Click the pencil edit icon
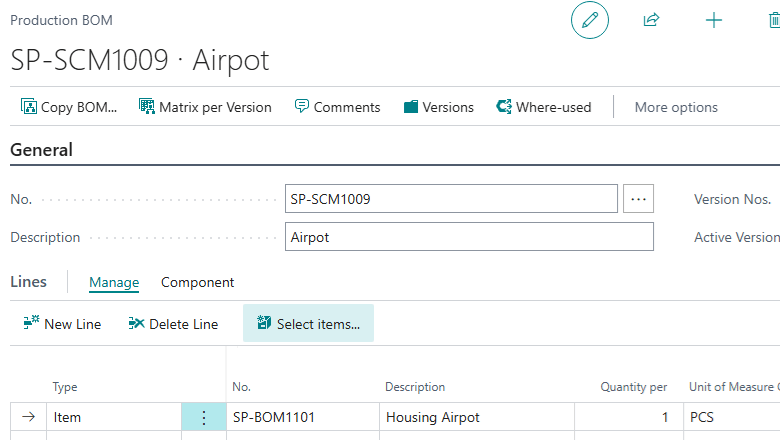The height and width of the screenshot is (440, 780). (x=590, y=20)
